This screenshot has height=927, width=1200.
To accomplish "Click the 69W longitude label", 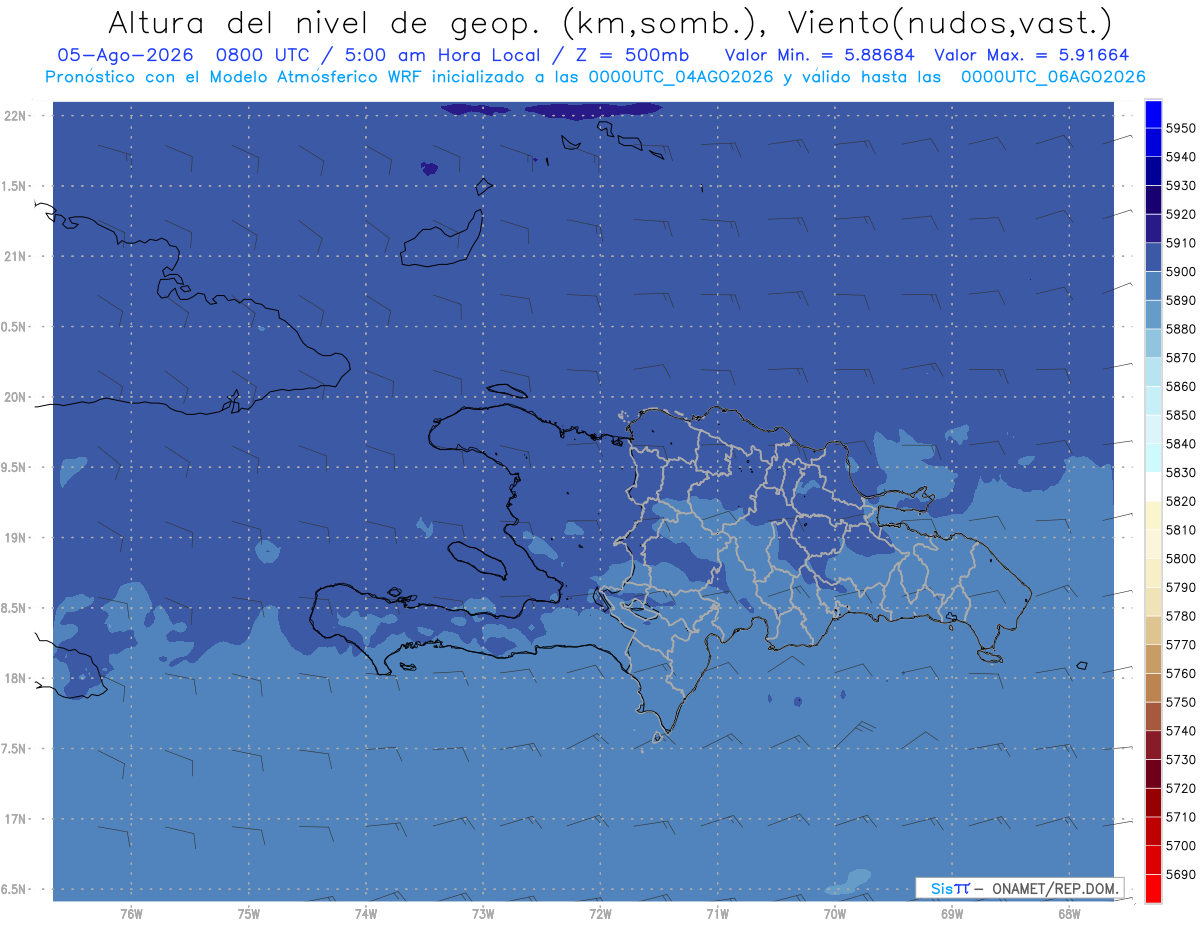I will click(x=952, y=913).
